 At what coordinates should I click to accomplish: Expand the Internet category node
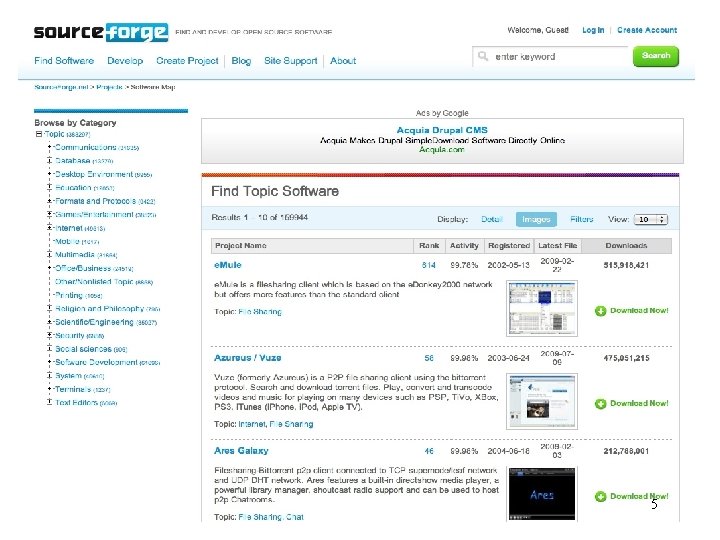tap(49, 228)
